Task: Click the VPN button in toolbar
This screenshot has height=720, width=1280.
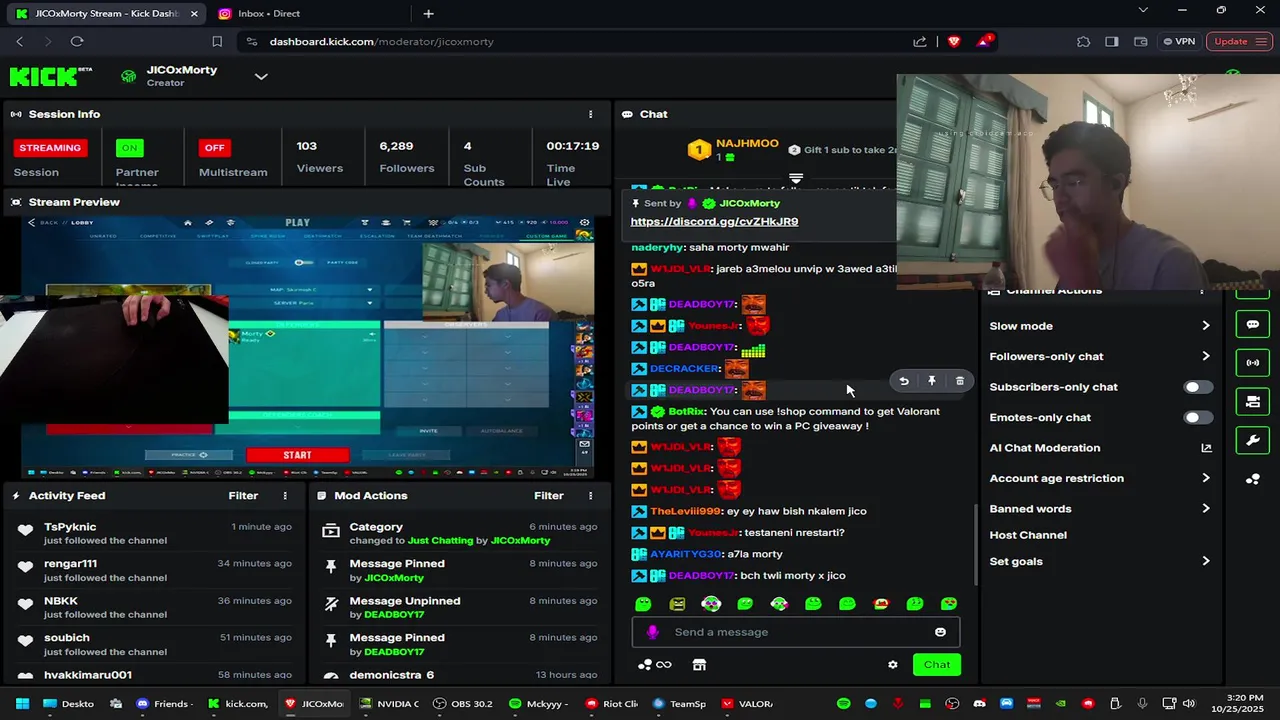Action: [1179, 41]
